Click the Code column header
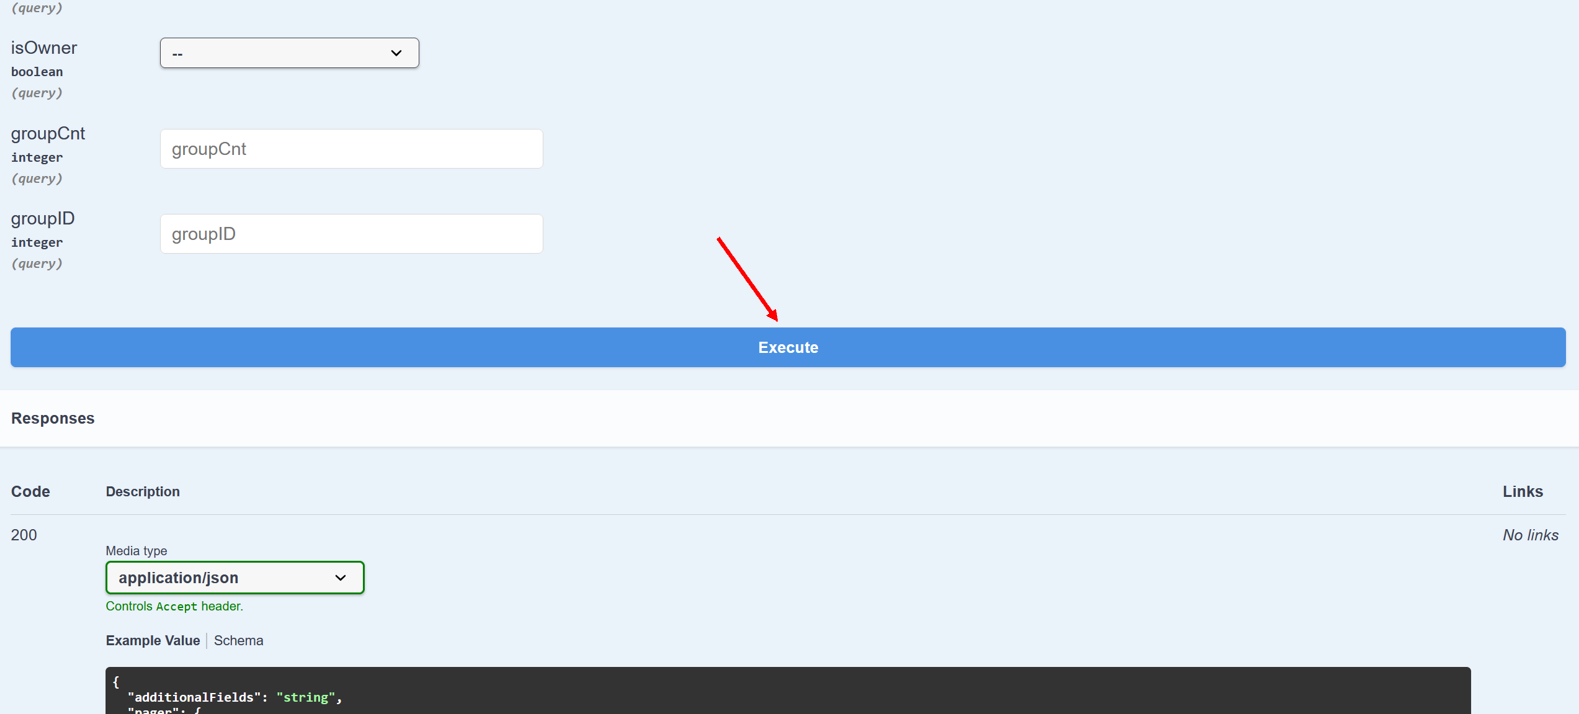The width and height of the screenshot is (1579, 714). click(30, 492)
